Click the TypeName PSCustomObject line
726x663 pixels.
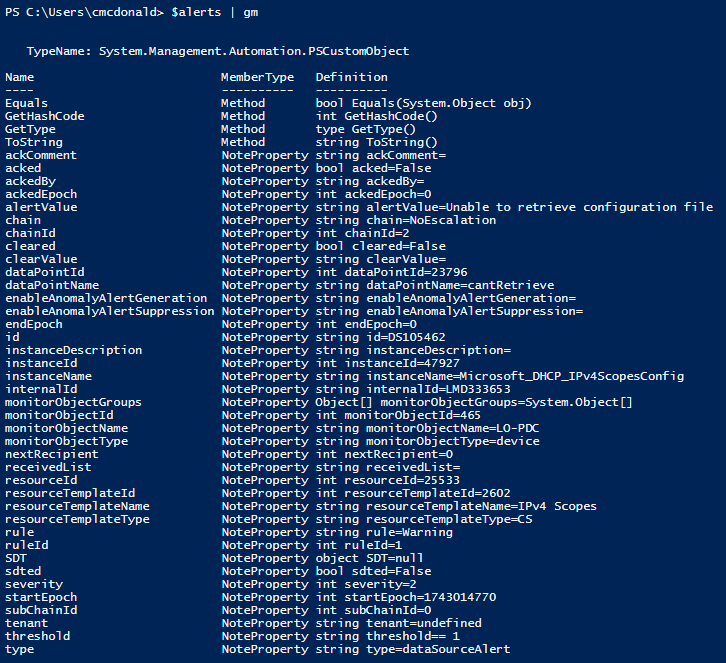pyautogui.click(x=218, y=51)
